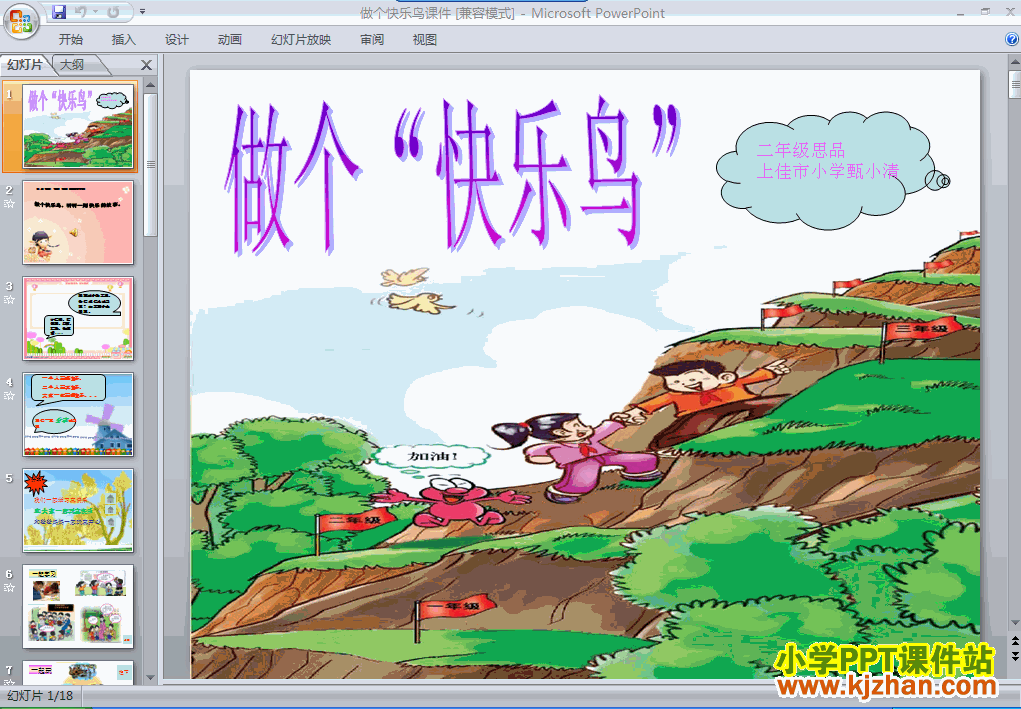Open the 插入 ribbon tab
1021x709 pixels.
tap(124, 40)
